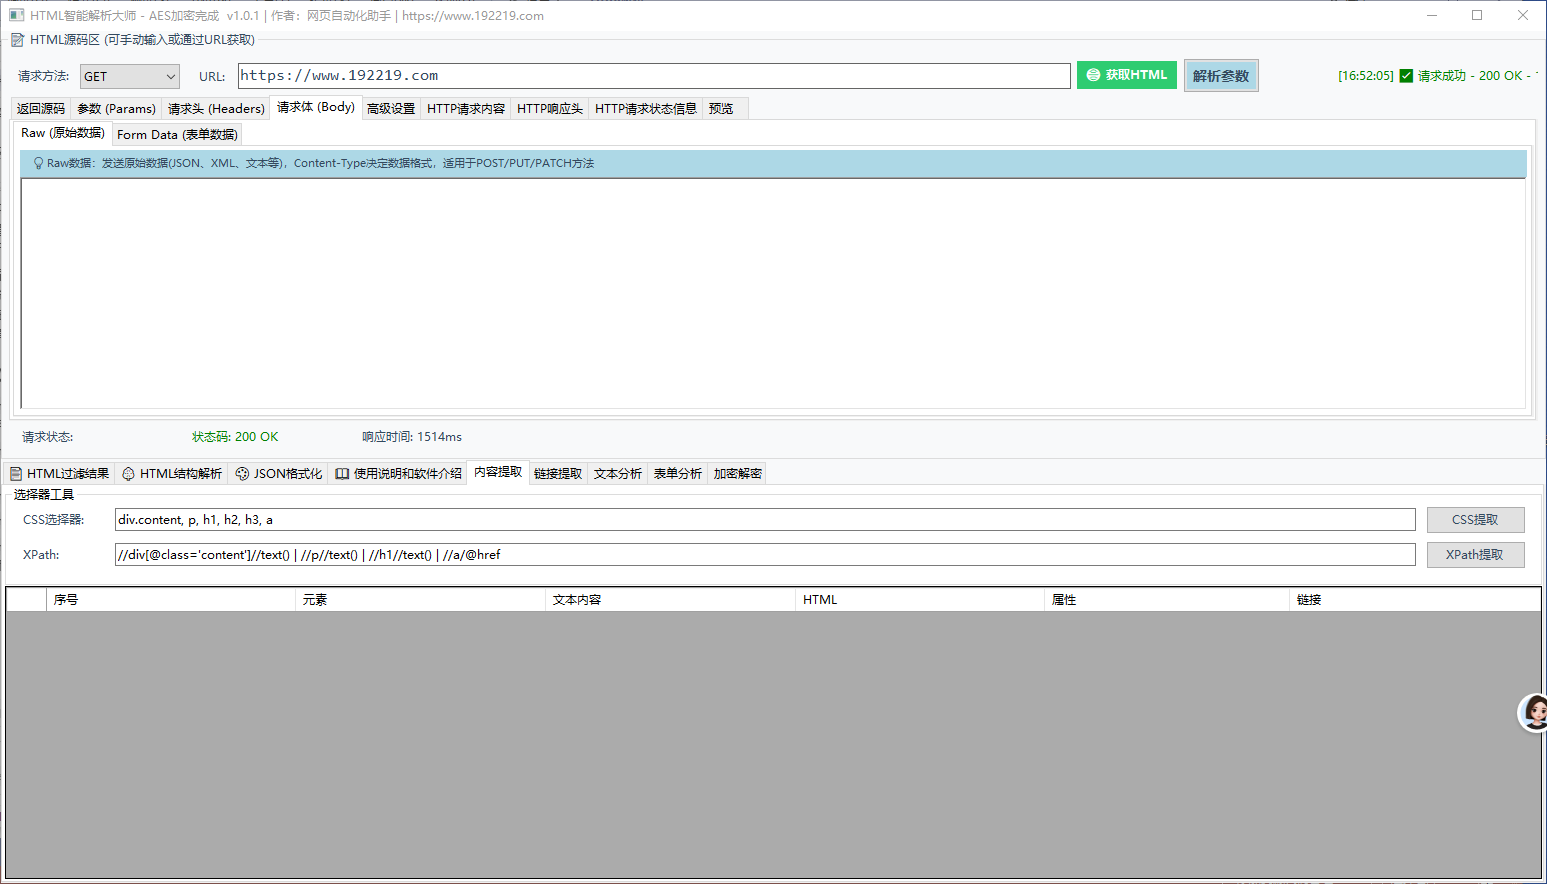
Task: Click the CSS选择器 input field
Action: pyautogui.click(x=764, y=520)
